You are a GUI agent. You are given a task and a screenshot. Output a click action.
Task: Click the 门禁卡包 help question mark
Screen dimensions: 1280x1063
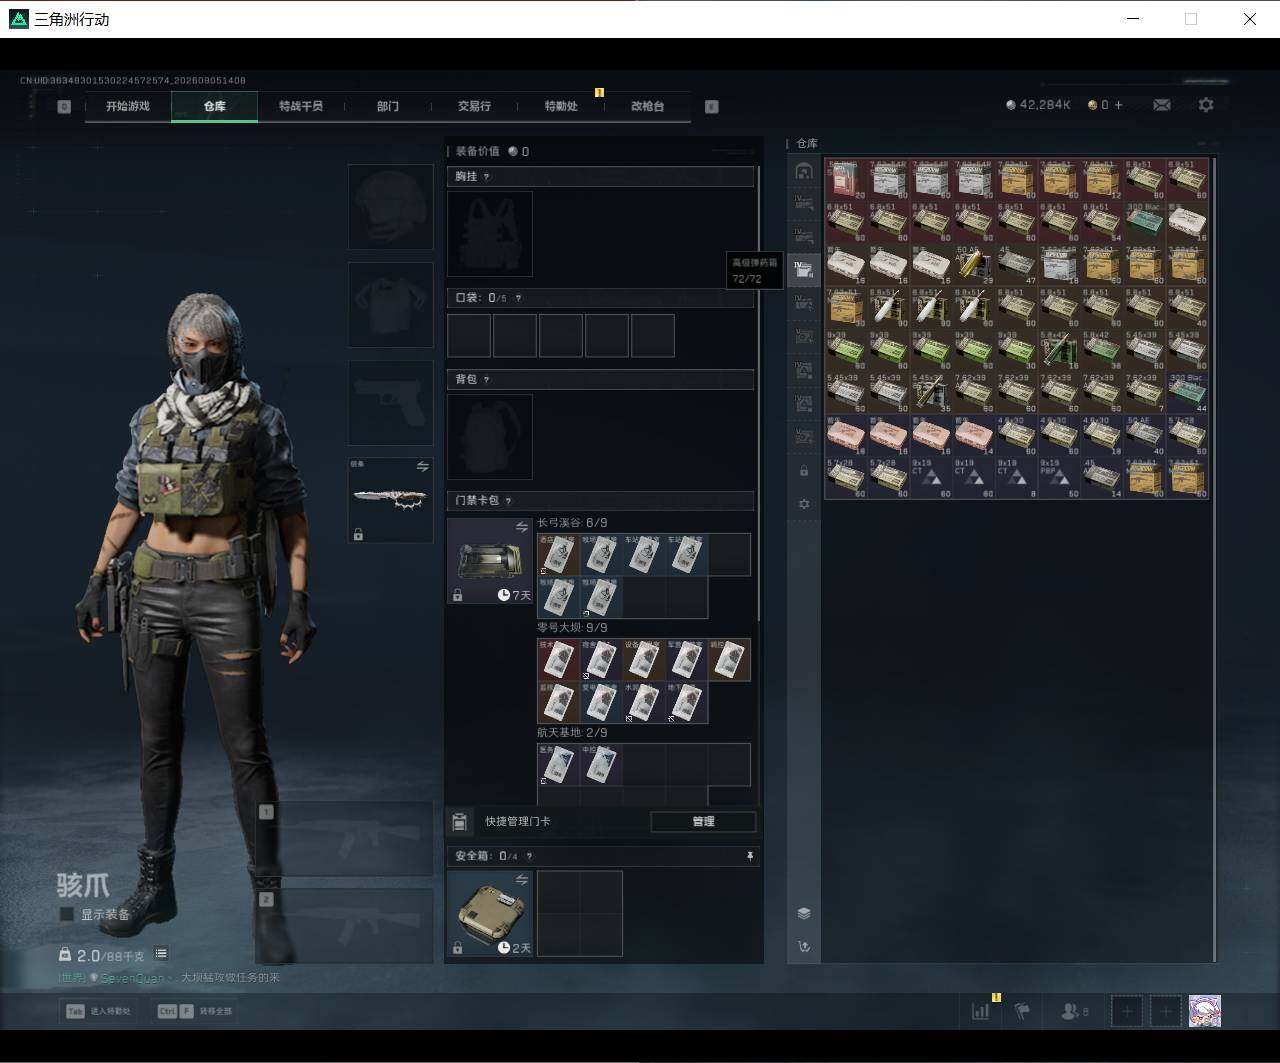[509, 501]
